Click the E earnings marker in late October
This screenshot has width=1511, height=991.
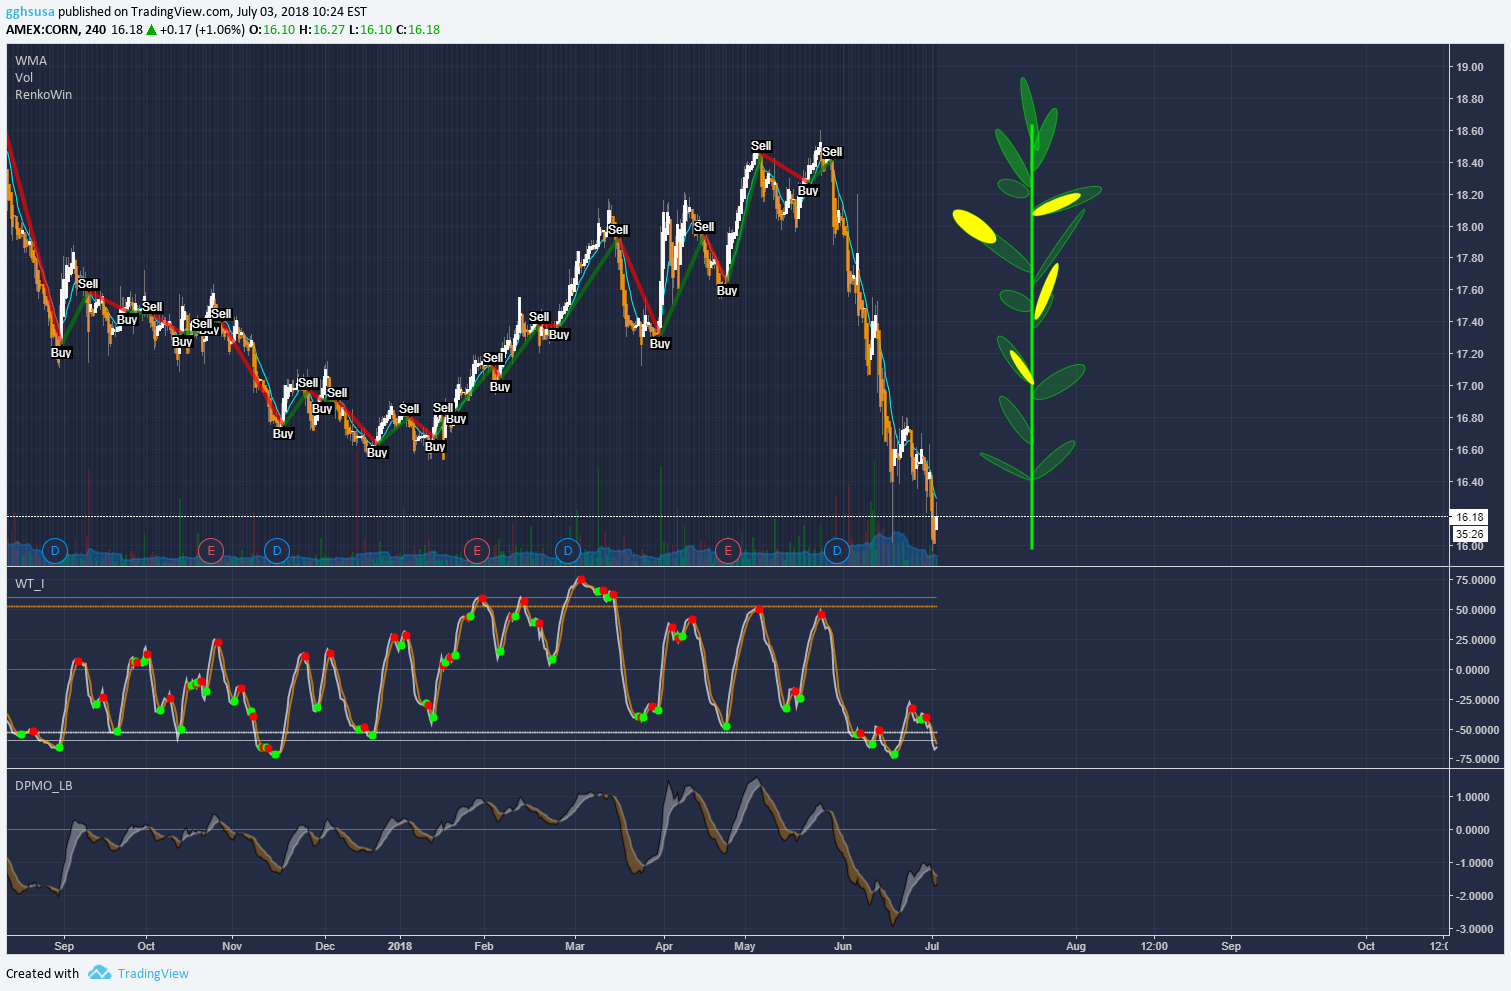click(210, 550)
